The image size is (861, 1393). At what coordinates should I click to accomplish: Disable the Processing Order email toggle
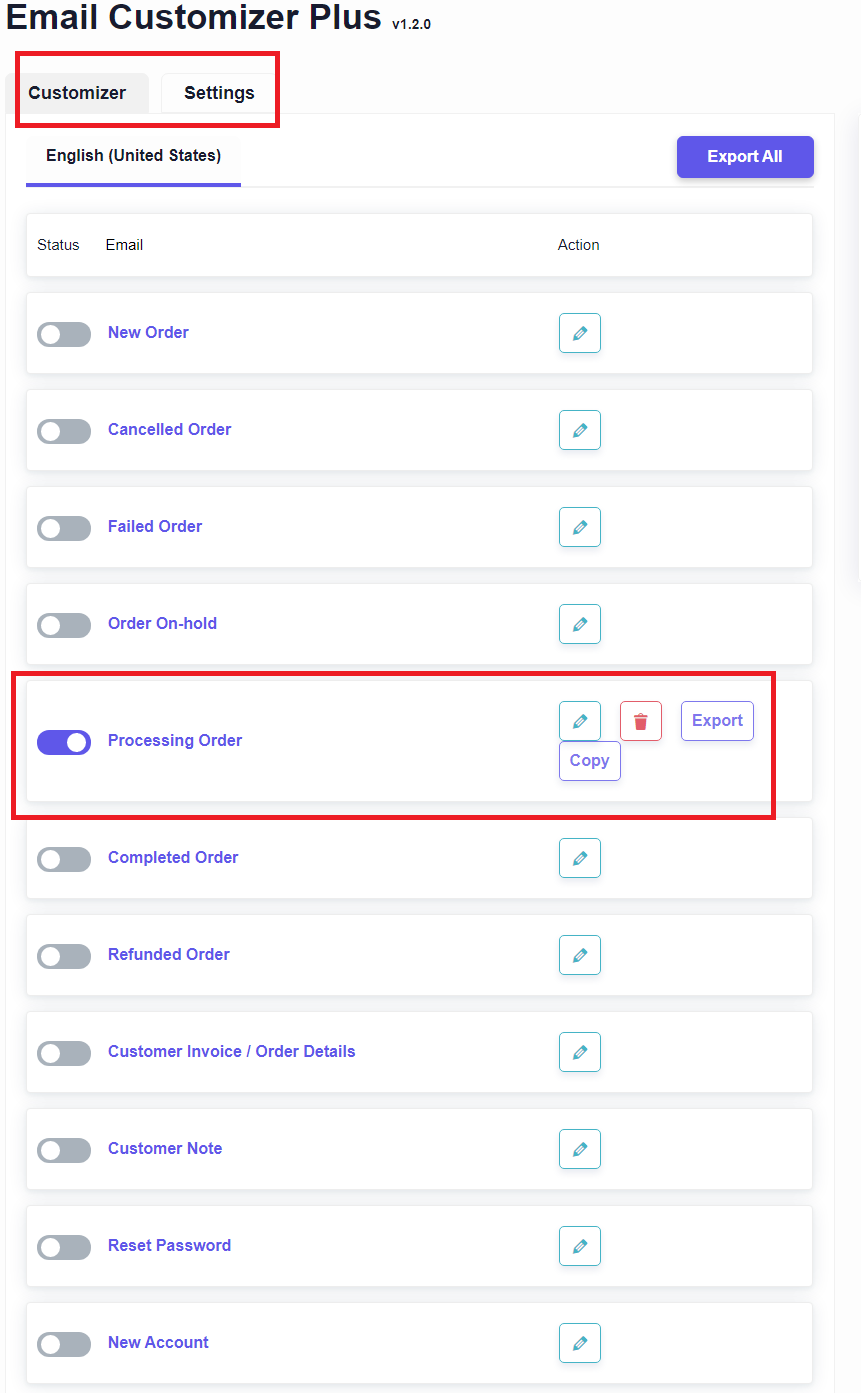64,742
